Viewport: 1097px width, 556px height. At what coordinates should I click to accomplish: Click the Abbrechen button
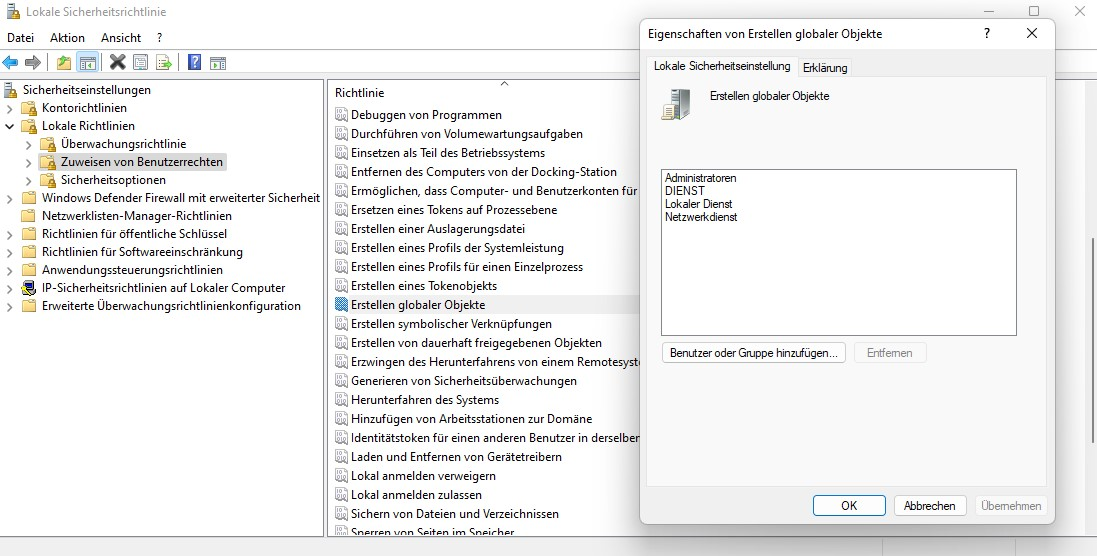[x=929, y=506]
